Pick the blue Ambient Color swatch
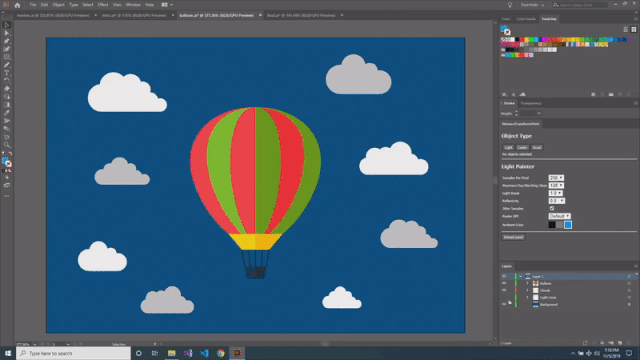Image resolution: width=640 pixels, height=360 pixels. 568,224
